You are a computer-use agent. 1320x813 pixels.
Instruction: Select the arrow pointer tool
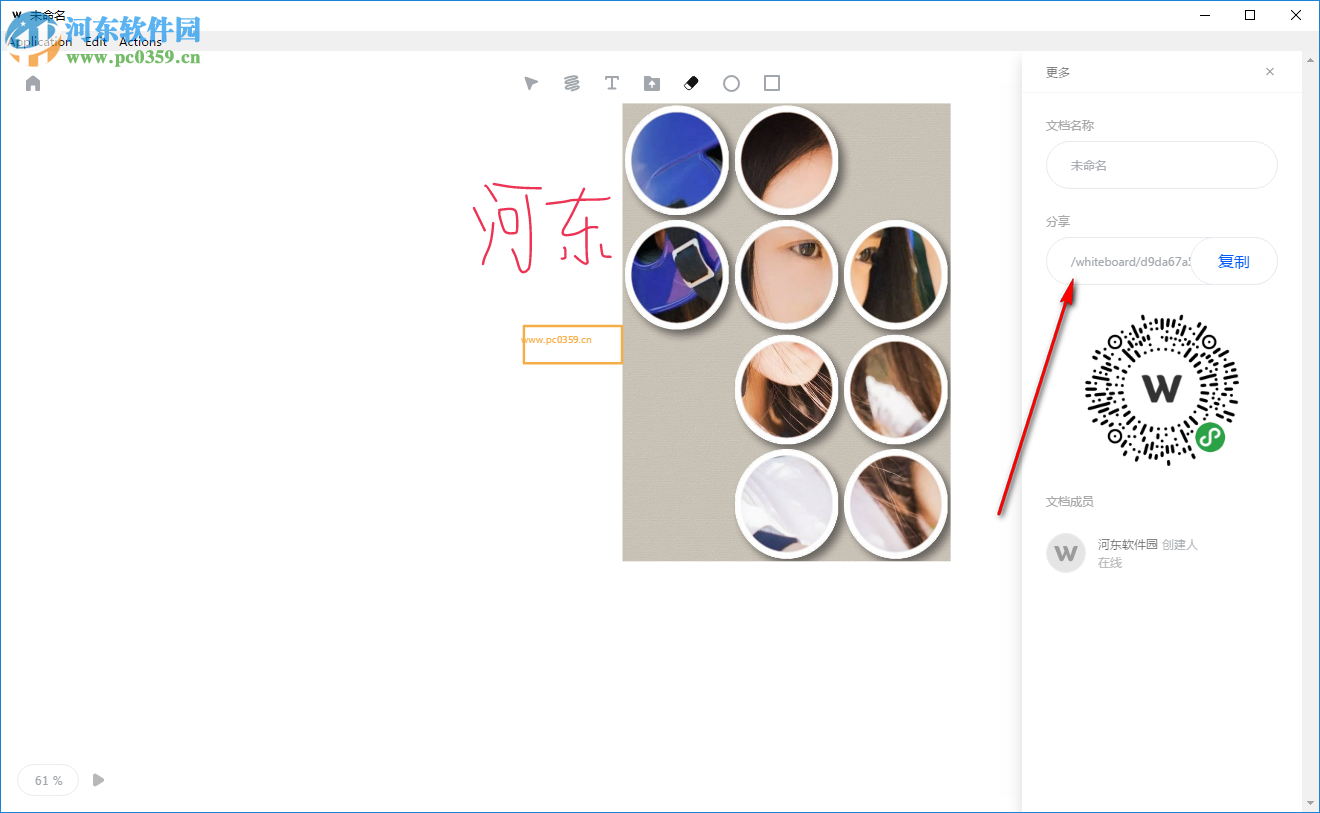click(531, 83)
